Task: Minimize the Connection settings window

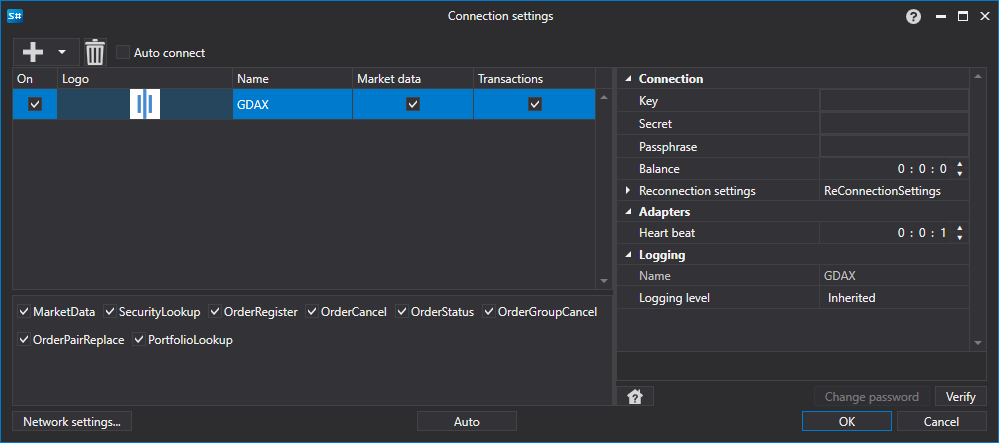Action: (x=941, y=17)
